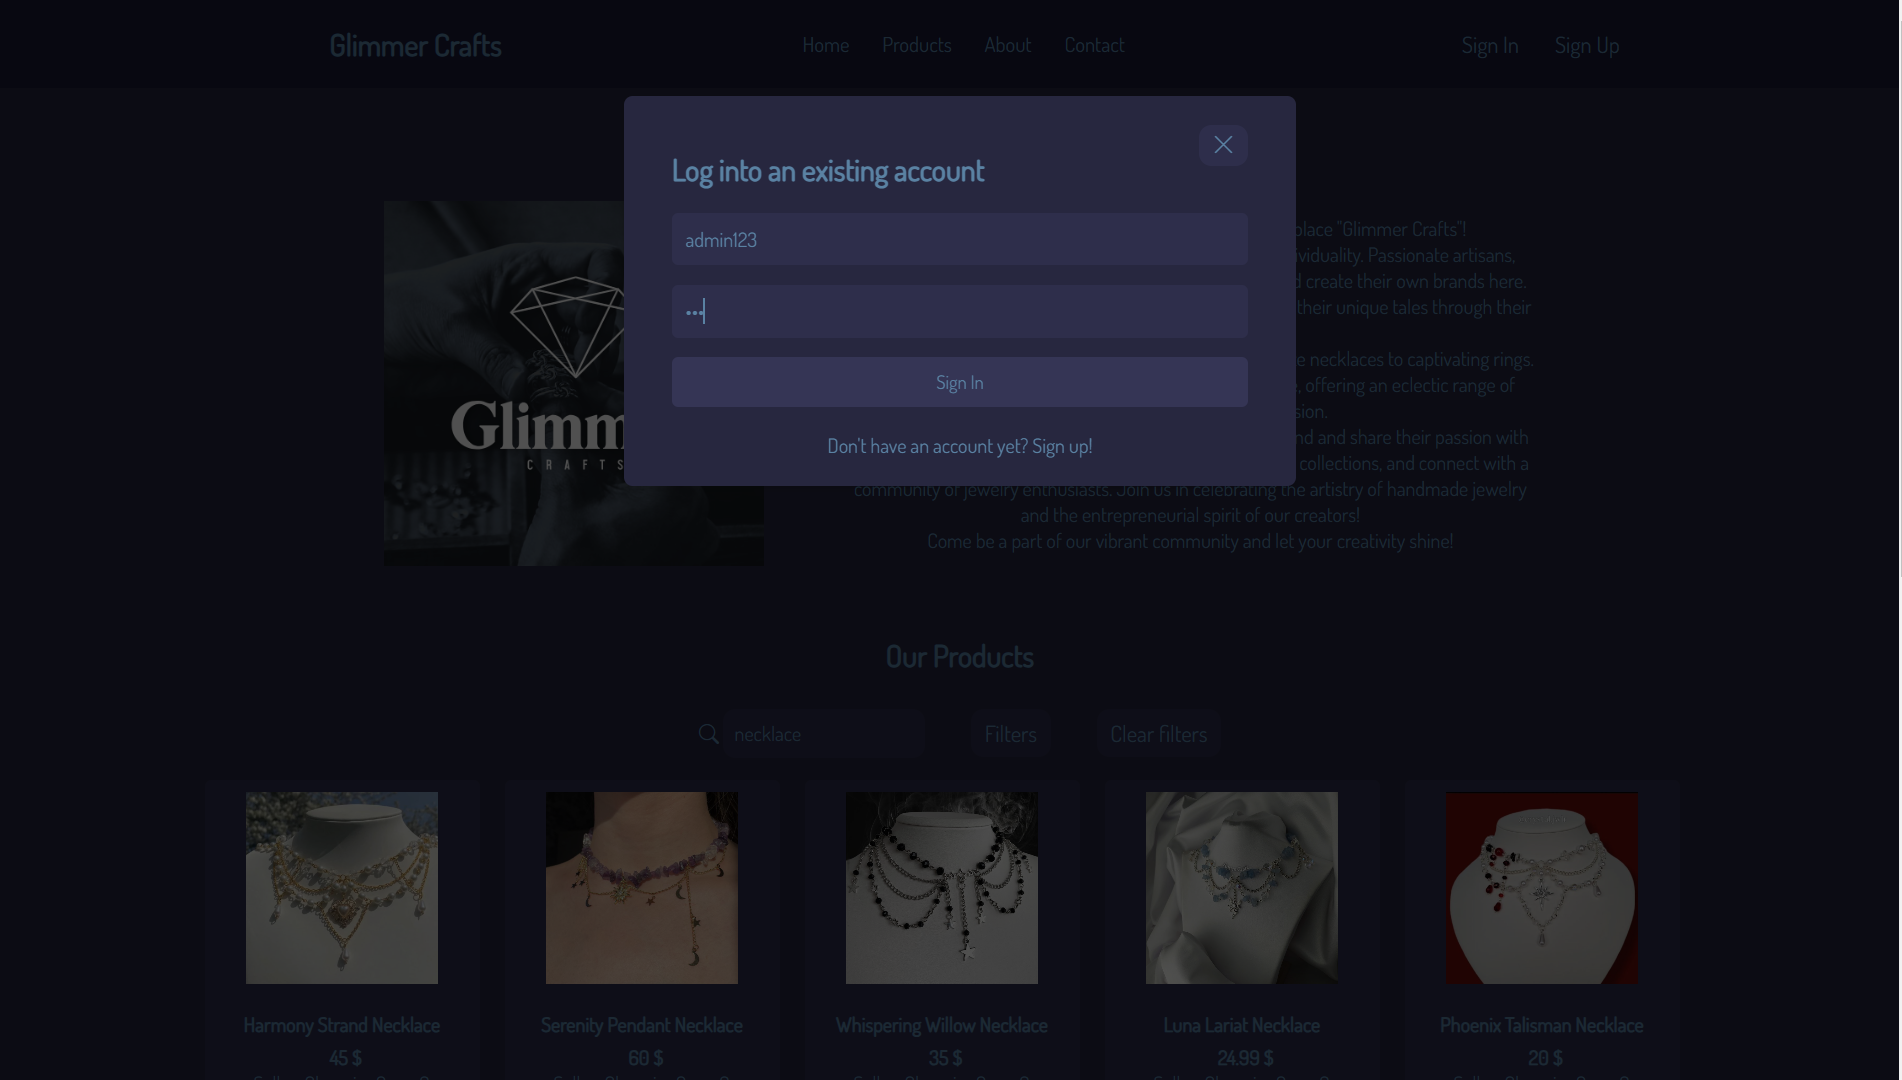Submit the login form Sign In button
Image resolution: width=1902 pixels, height=1080 pixels.
click(x=959, y=382)
